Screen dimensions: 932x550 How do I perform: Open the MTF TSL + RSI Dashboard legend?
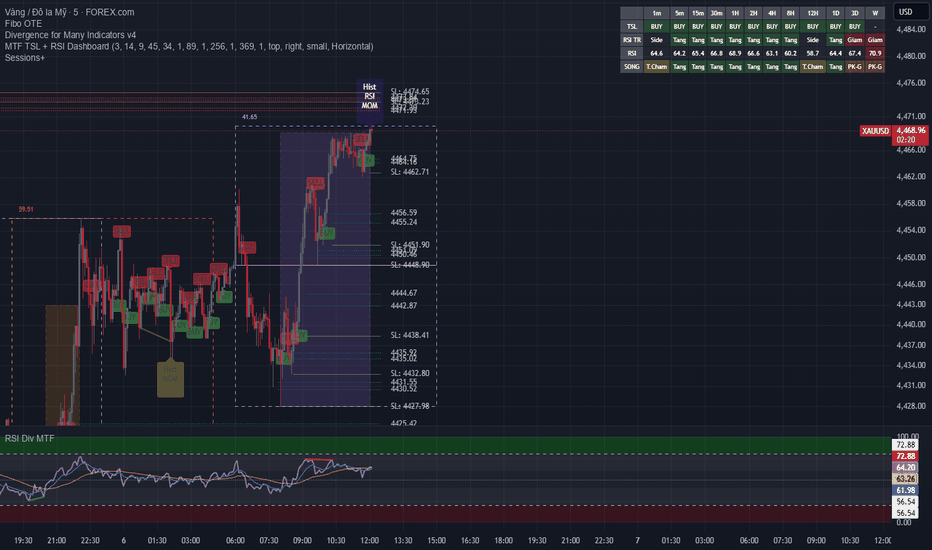point(189,46)
